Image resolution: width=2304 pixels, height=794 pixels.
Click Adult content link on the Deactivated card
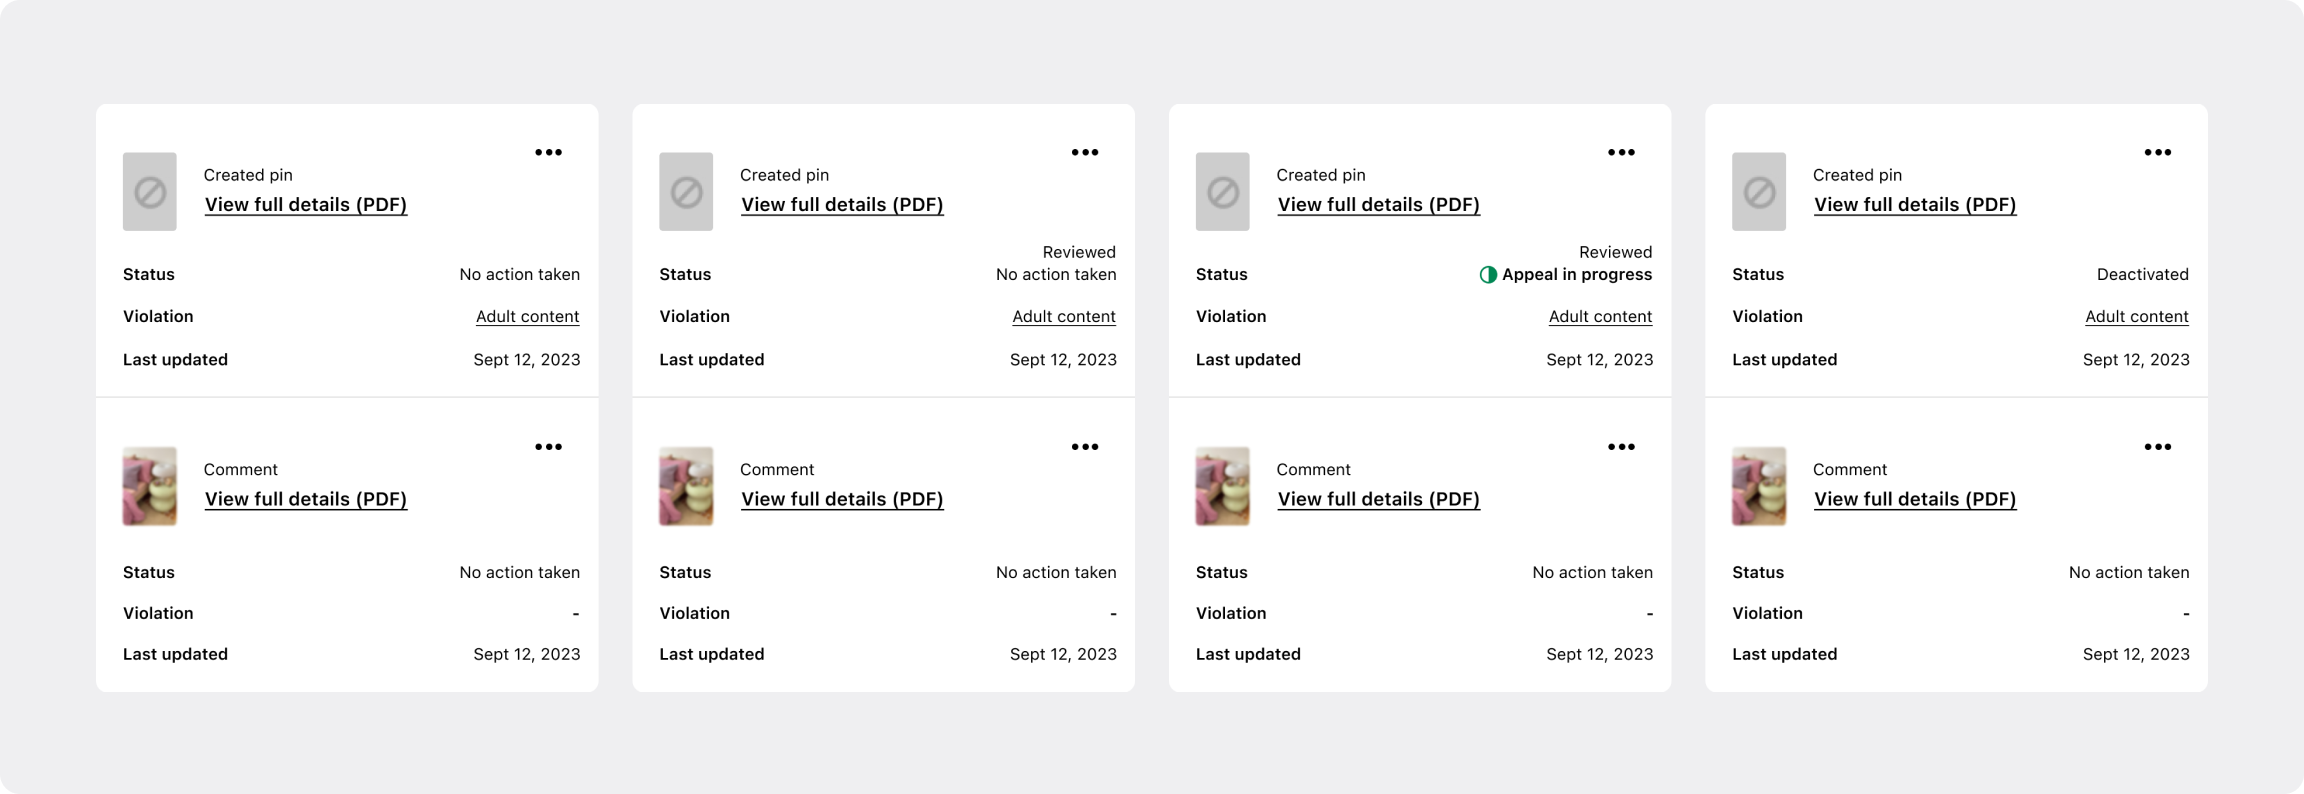click(x=2137, y=316)
